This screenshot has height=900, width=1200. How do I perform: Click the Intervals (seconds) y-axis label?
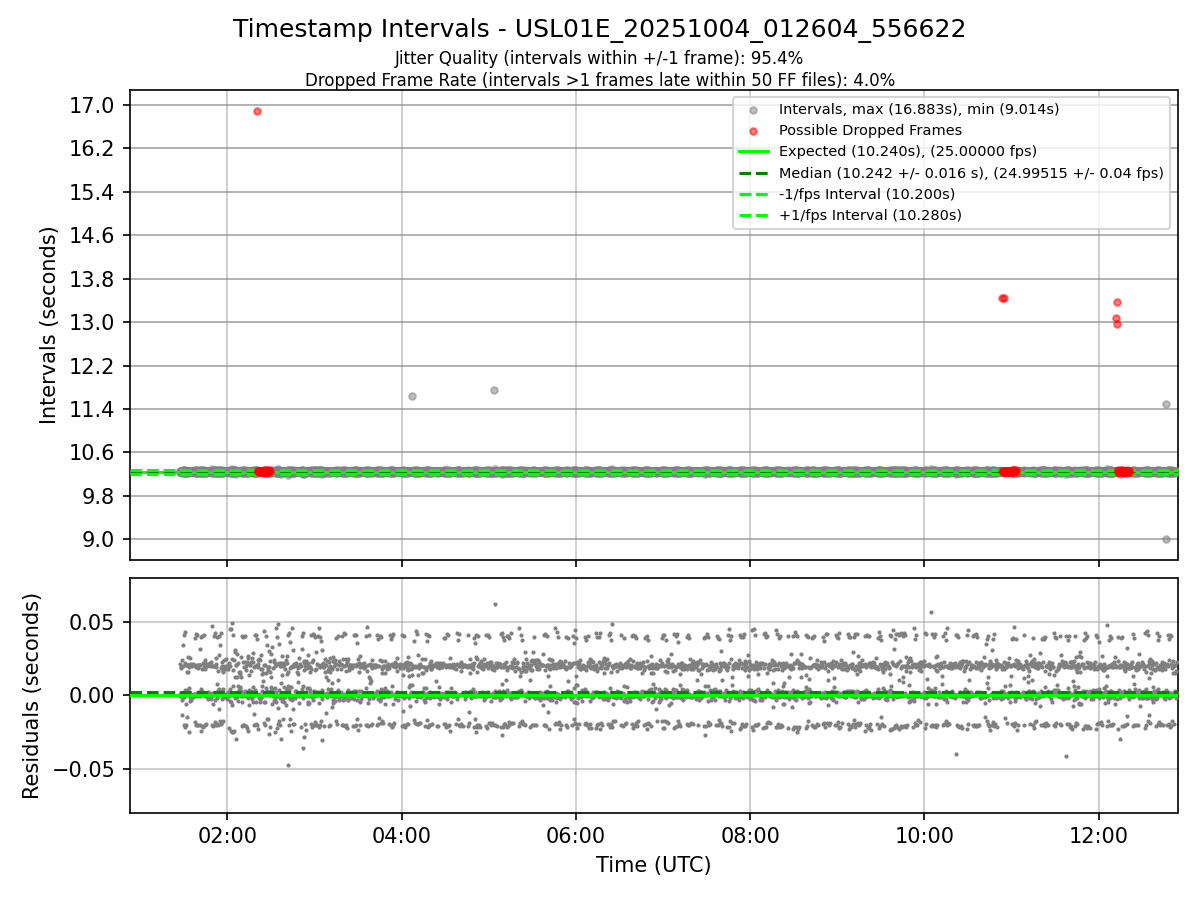click(x=49, y=325)
